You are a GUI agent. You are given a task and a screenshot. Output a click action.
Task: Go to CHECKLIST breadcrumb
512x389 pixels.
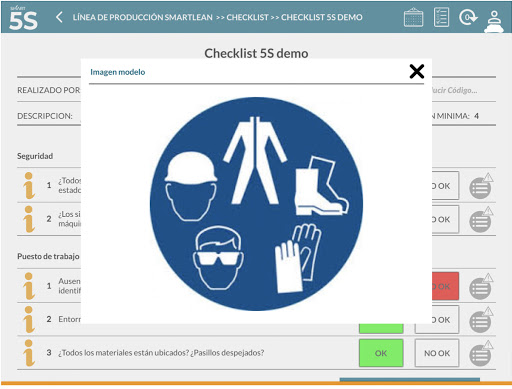pyautogui.click(x=247, y=17)
